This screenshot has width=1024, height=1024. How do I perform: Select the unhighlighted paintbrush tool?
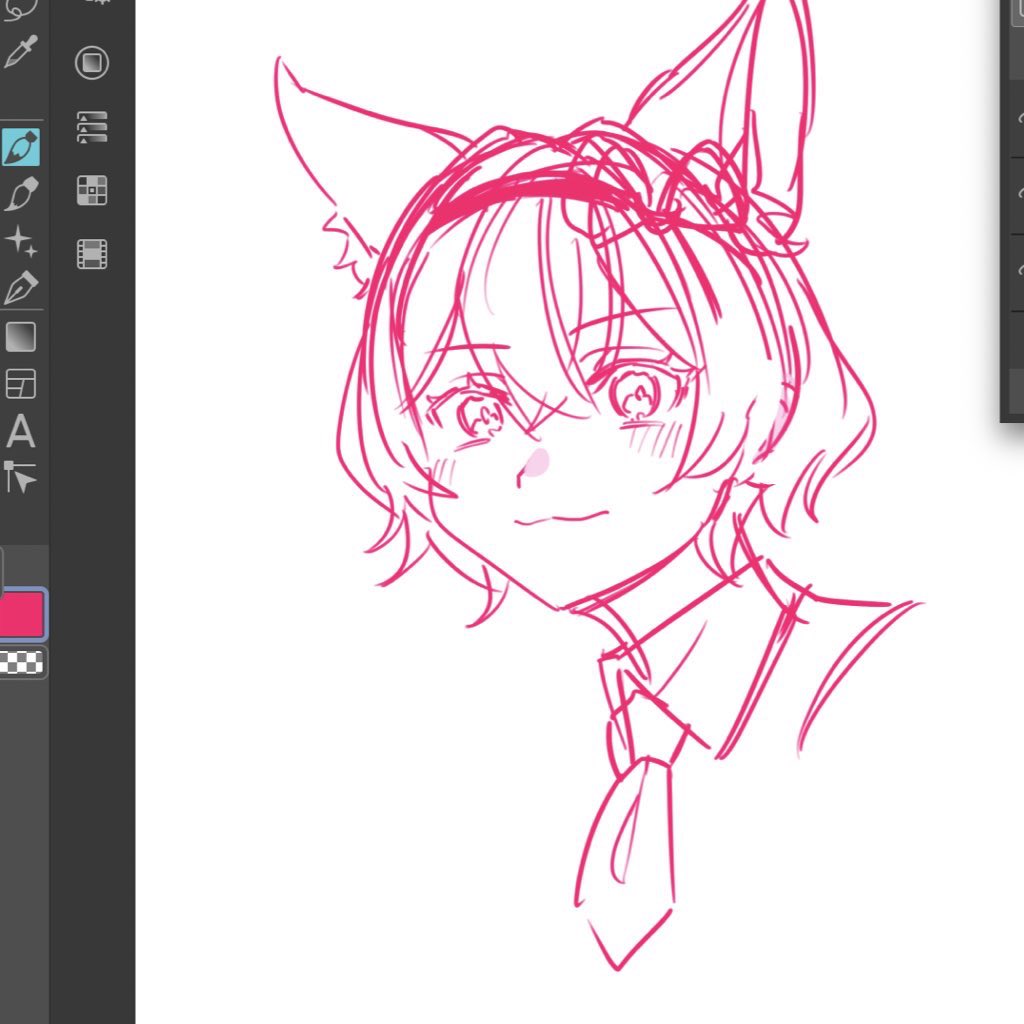click(x=21, y=194)
